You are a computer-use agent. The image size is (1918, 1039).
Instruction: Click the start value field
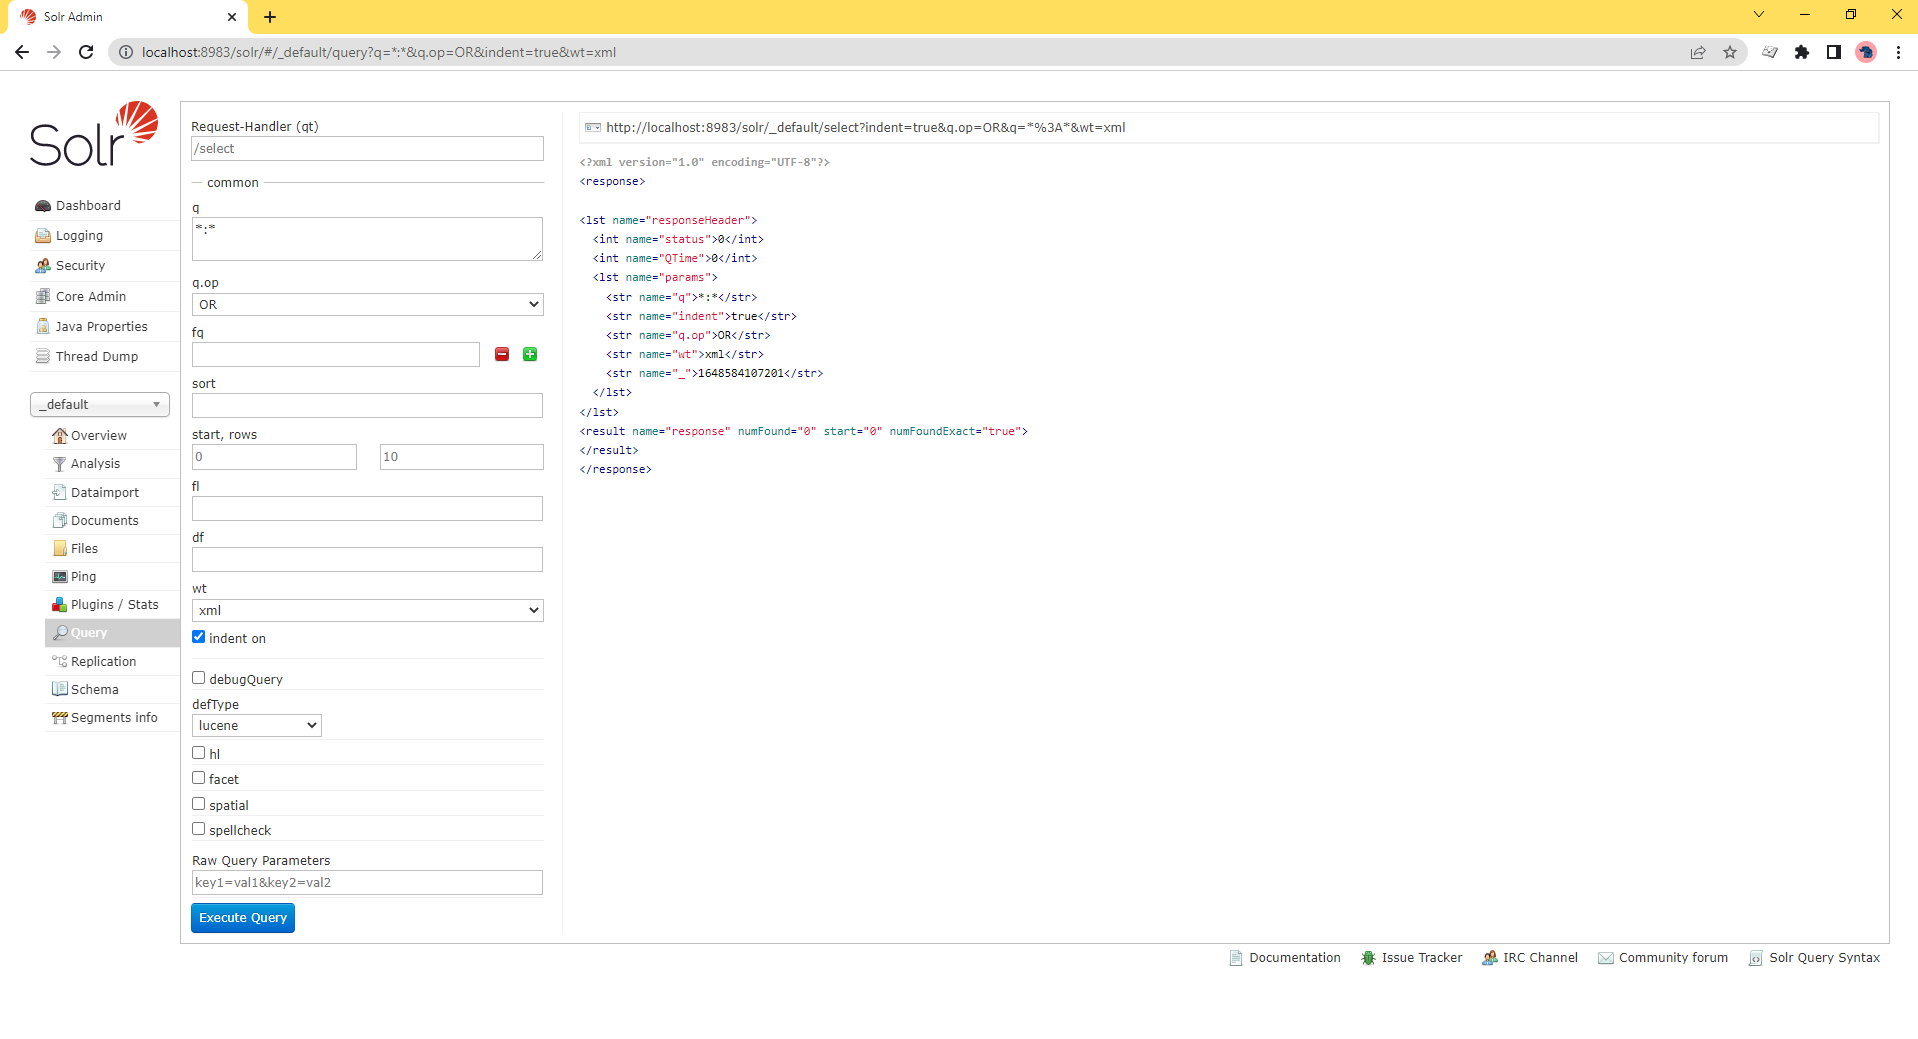coord(274,457)
